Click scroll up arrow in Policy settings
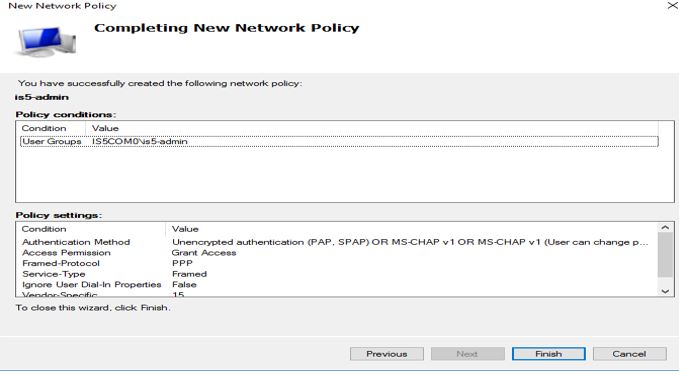679x374 pixels. click(x=665, y=227)
